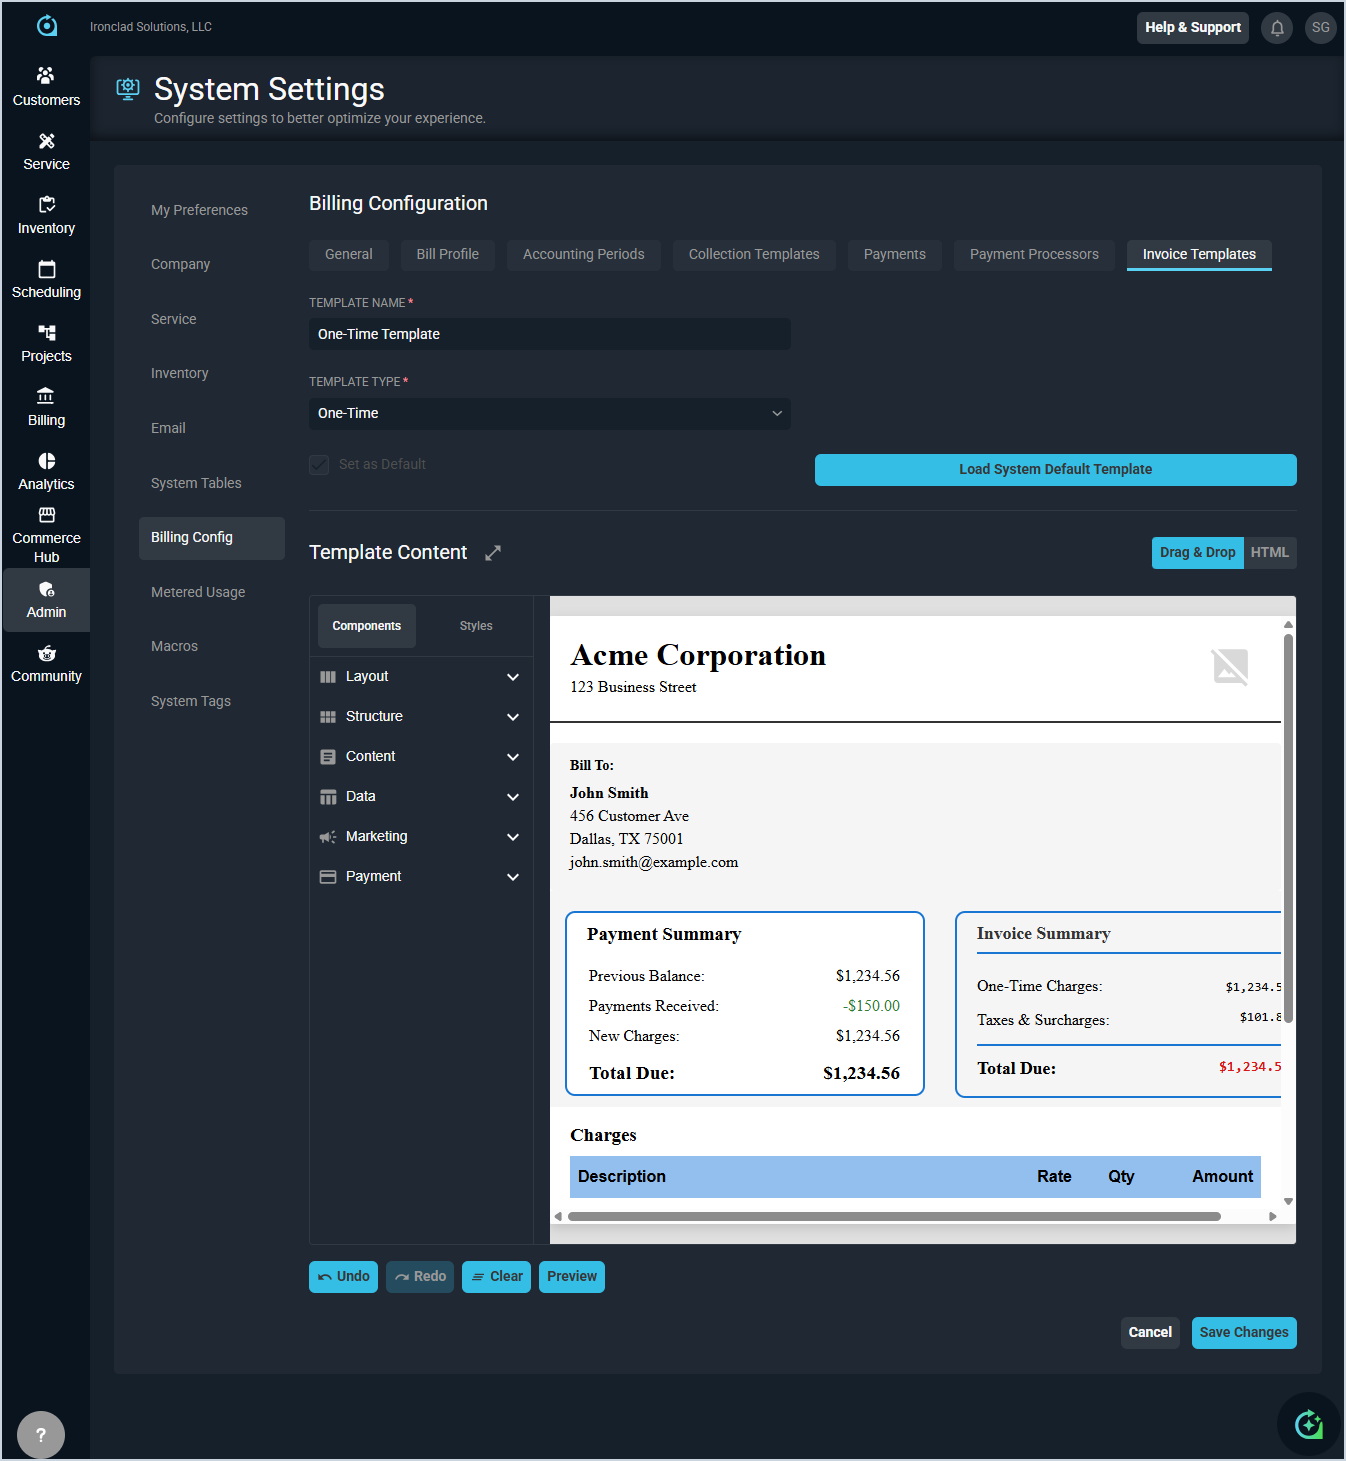Open Help & Support
Image resolution: width=1346 pixels, height=1461 pixels.
pos(1193,28)
